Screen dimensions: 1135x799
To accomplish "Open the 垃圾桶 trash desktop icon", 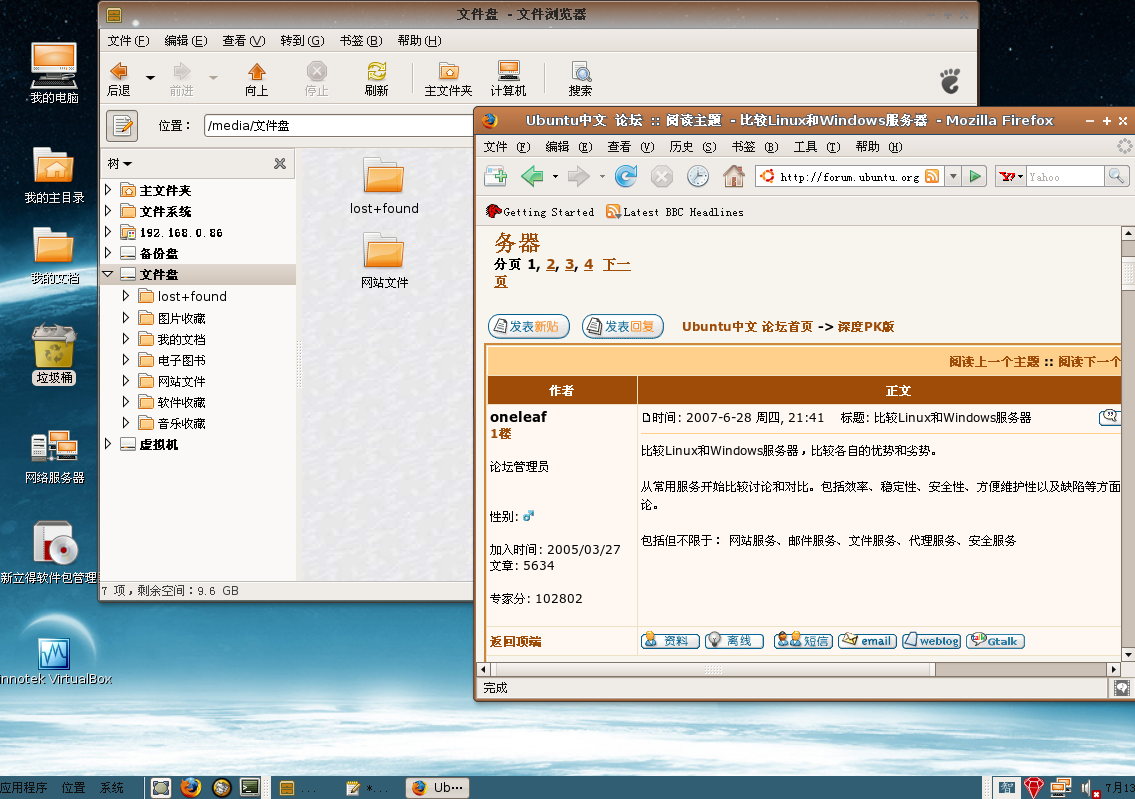I will tap(54, 354).
